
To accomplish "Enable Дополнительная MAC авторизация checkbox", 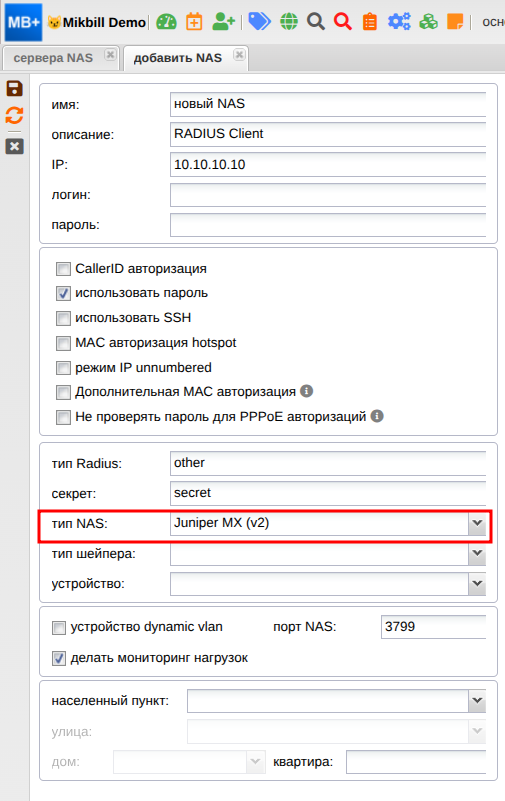I will tap(63, 392).
